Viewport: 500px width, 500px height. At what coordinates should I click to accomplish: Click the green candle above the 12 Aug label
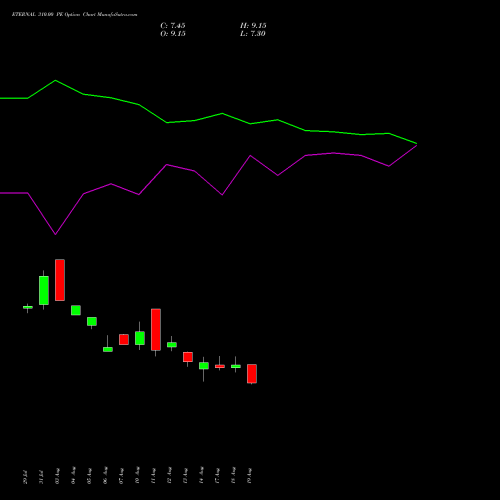pos(172,345)
